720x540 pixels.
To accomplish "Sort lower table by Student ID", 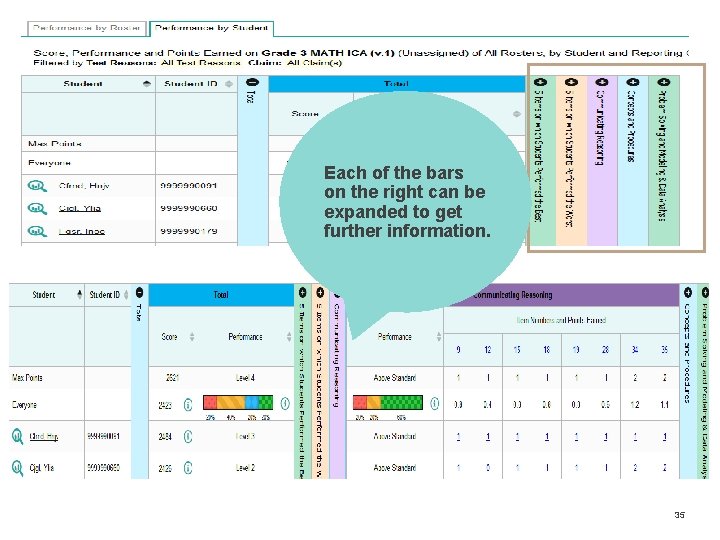I will point(126,294).
